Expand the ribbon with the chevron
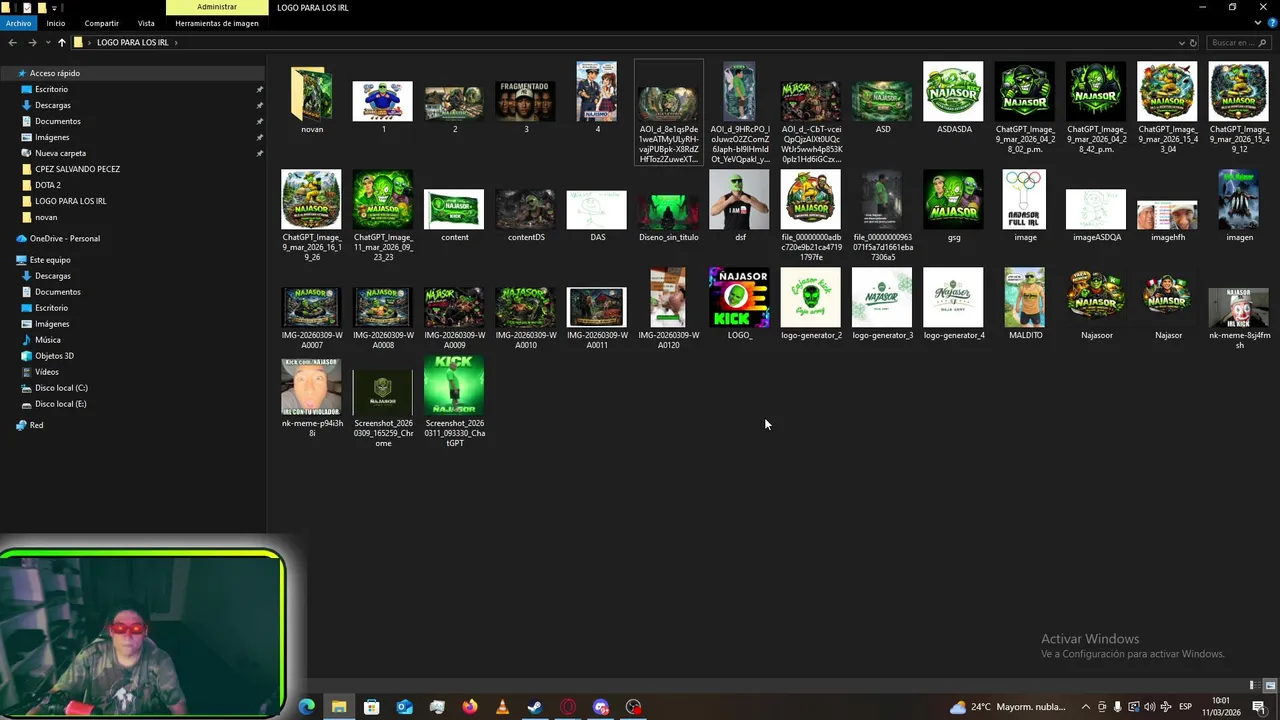Viewport: 1280px width, 720px height. (x=1258, y=23)
